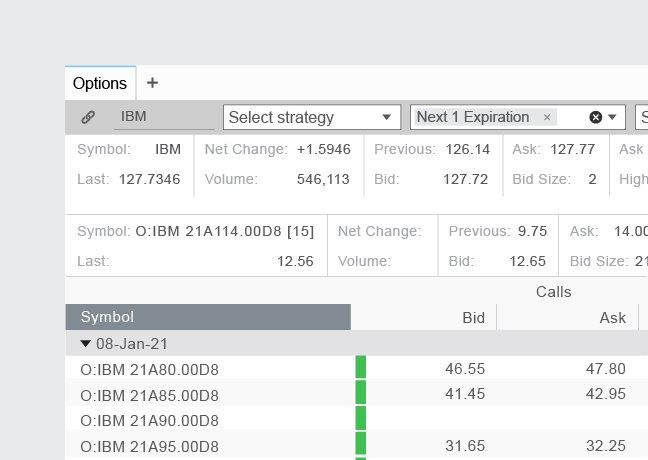Click call bid 41.45
This screenshot has height=460, width=648.
coord(465,394)
